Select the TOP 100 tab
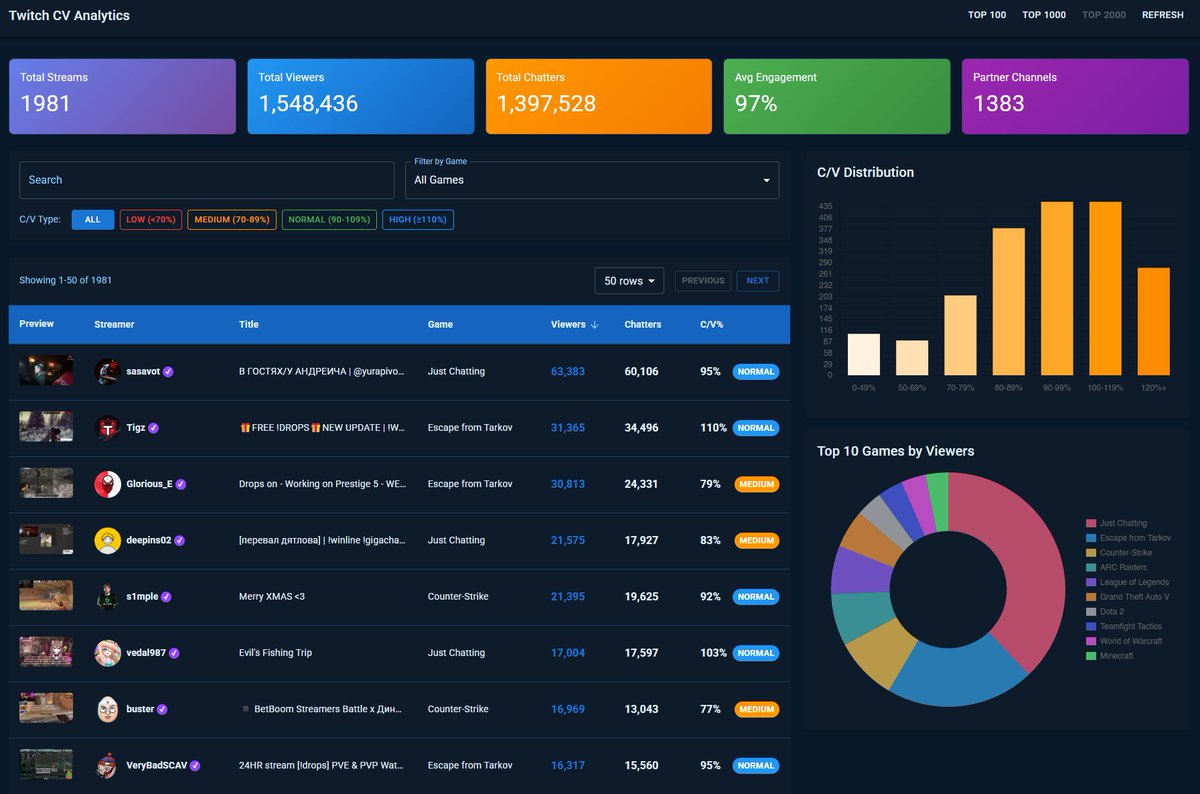 tap(988, 15)
